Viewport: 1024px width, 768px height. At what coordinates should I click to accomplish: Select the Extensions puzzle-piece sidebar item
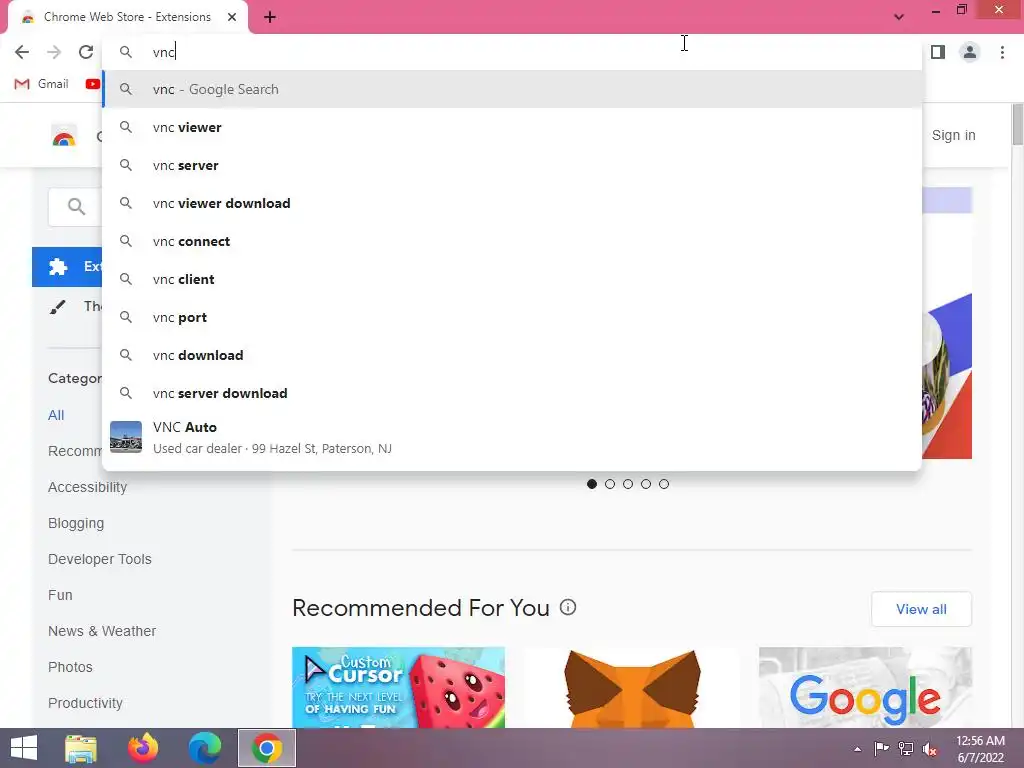[x=67, y=267]
